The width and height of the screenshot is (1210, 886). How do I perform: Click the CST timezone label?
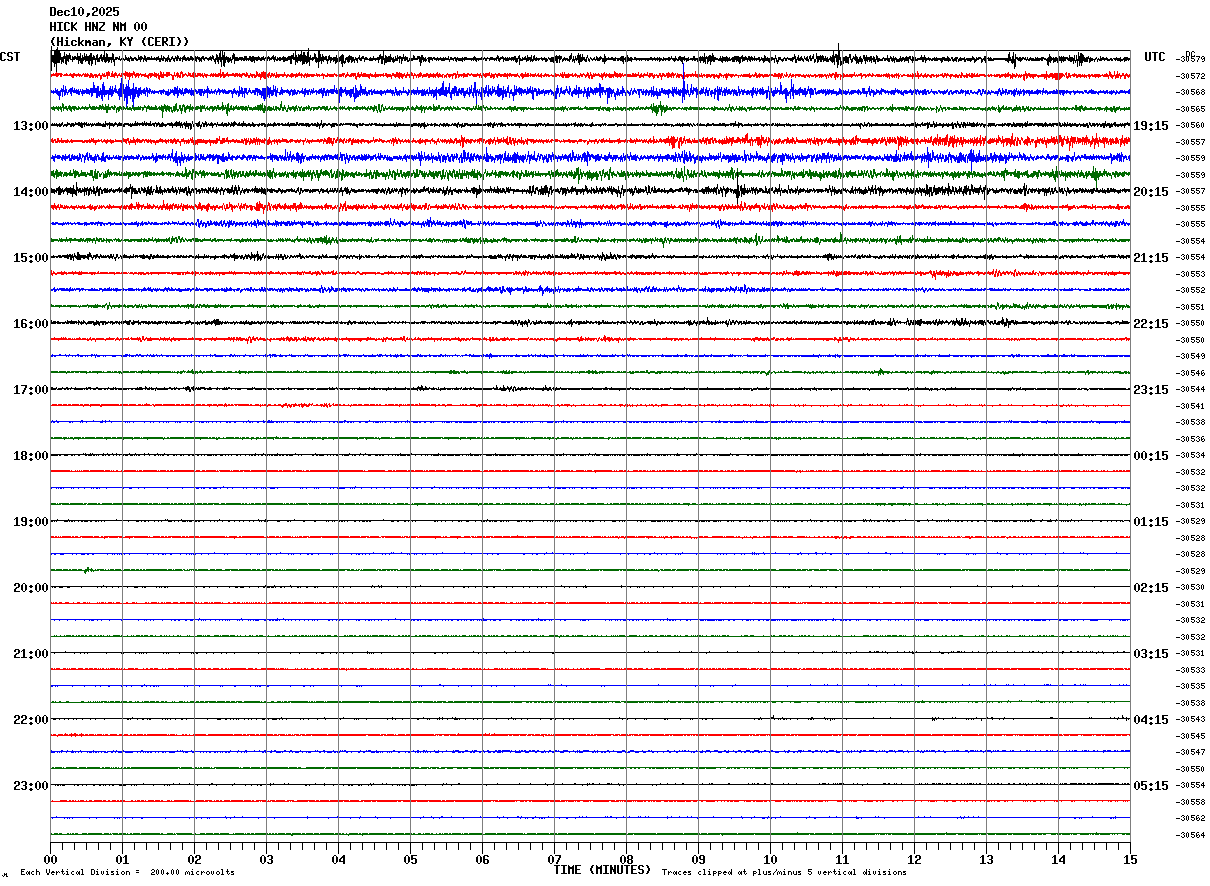point(10,57)
